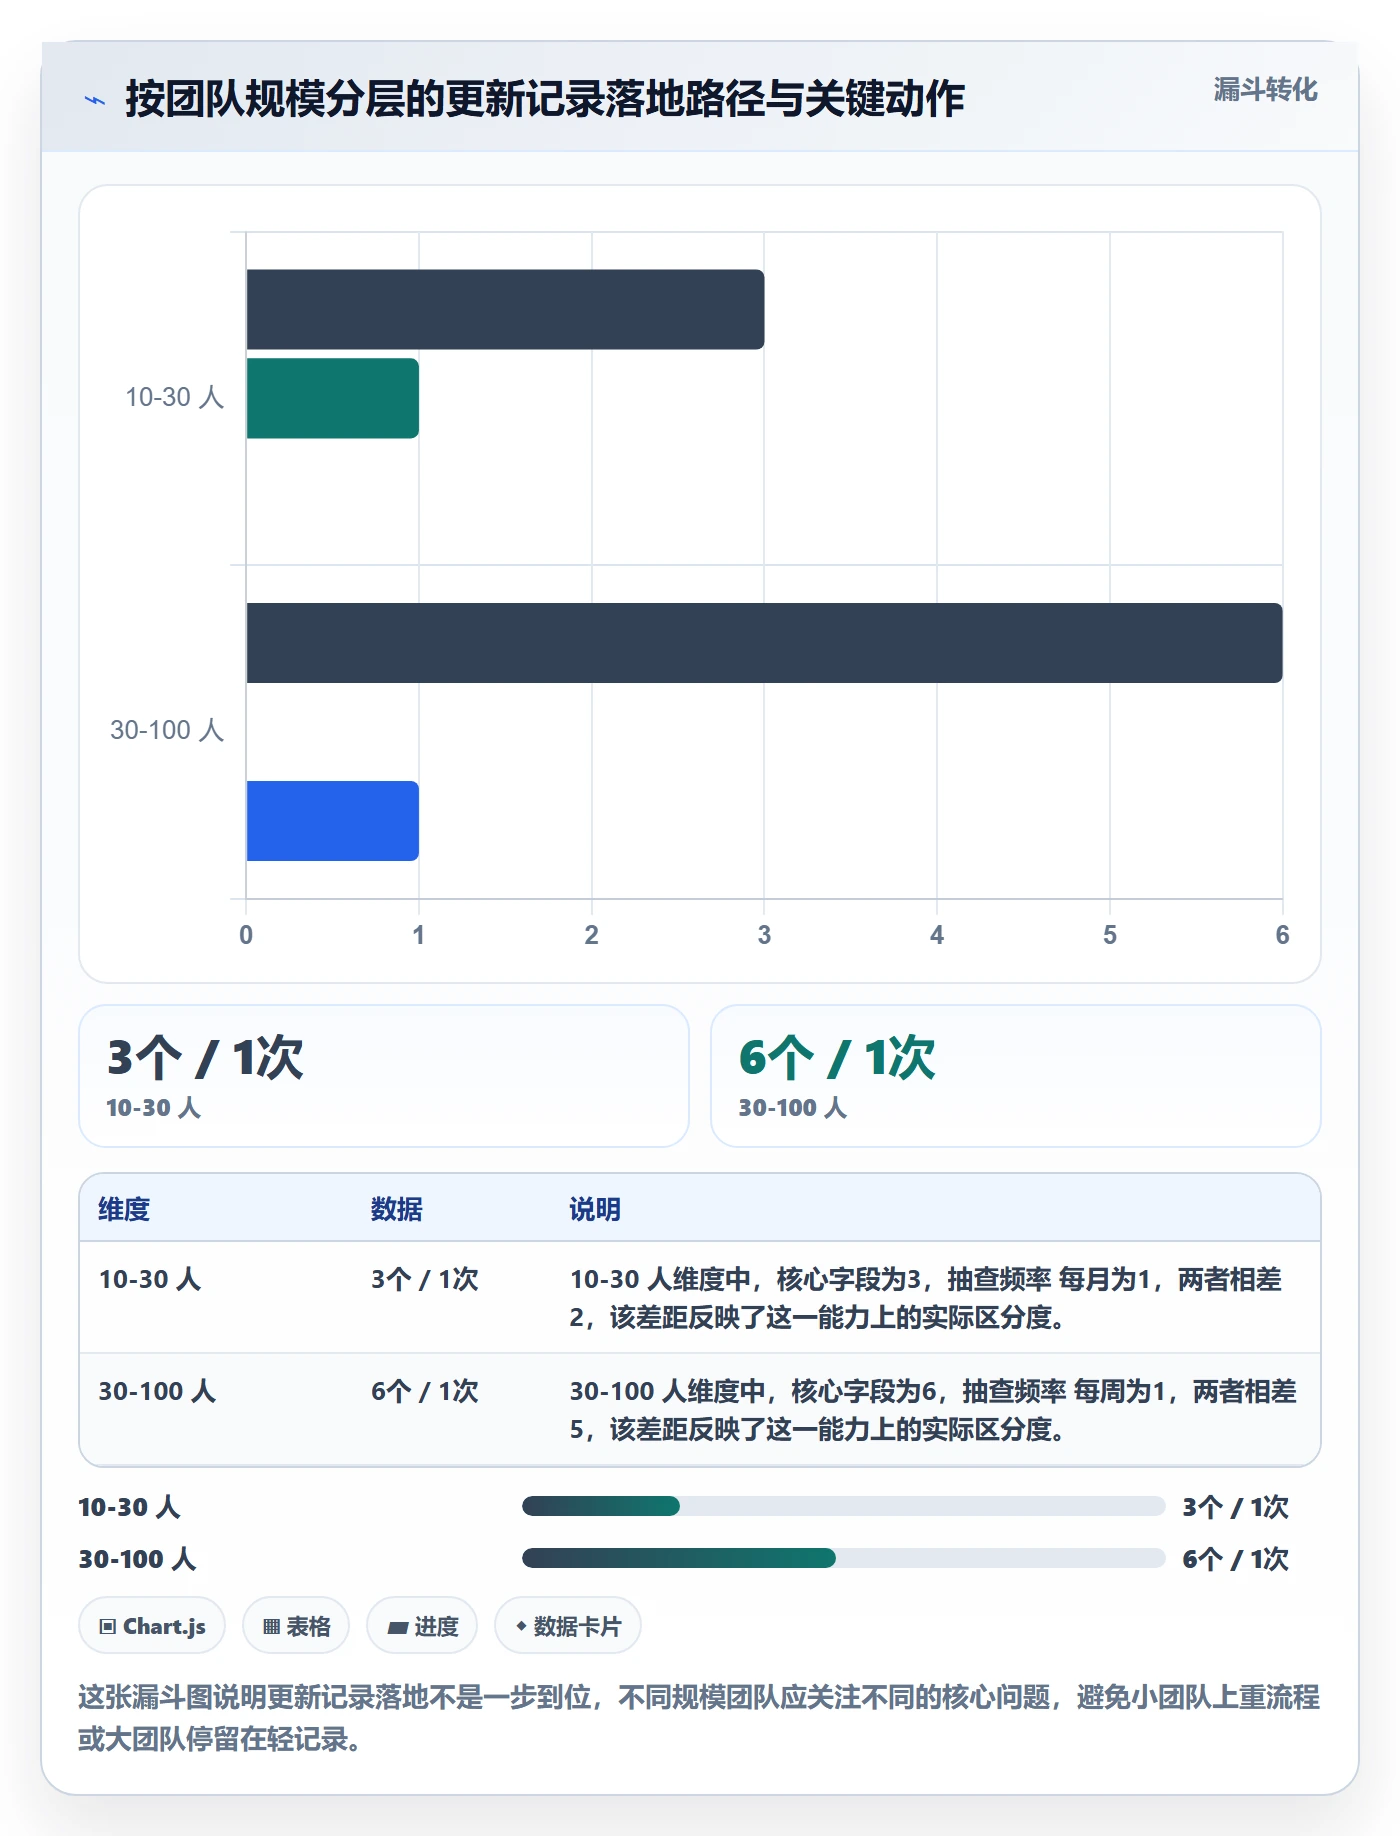Click the lightning icon beside the title

95,100
